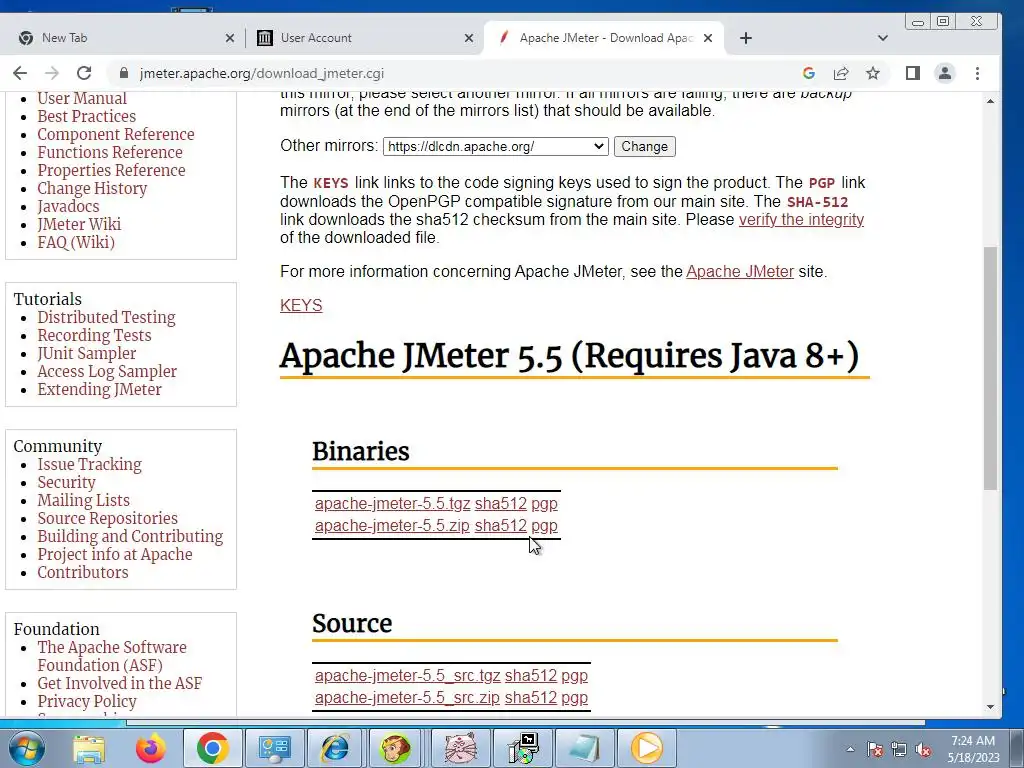Viewport: 1024px width, 768px height.
Task: Download apache-jmeter-5.5.tgz binary
Action: tap(392, 504)
